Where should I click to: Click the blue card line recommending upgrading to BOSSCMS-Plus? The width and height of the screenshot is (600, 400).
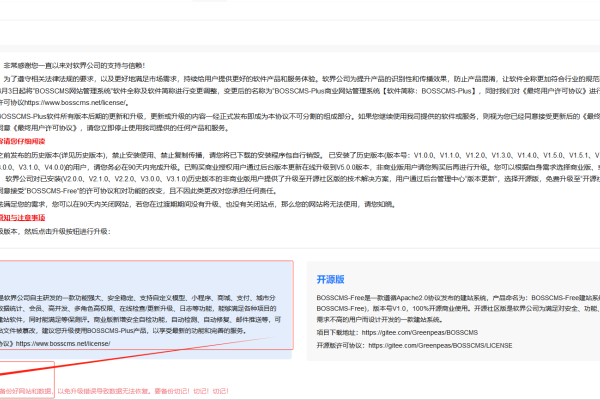point(125,331)
